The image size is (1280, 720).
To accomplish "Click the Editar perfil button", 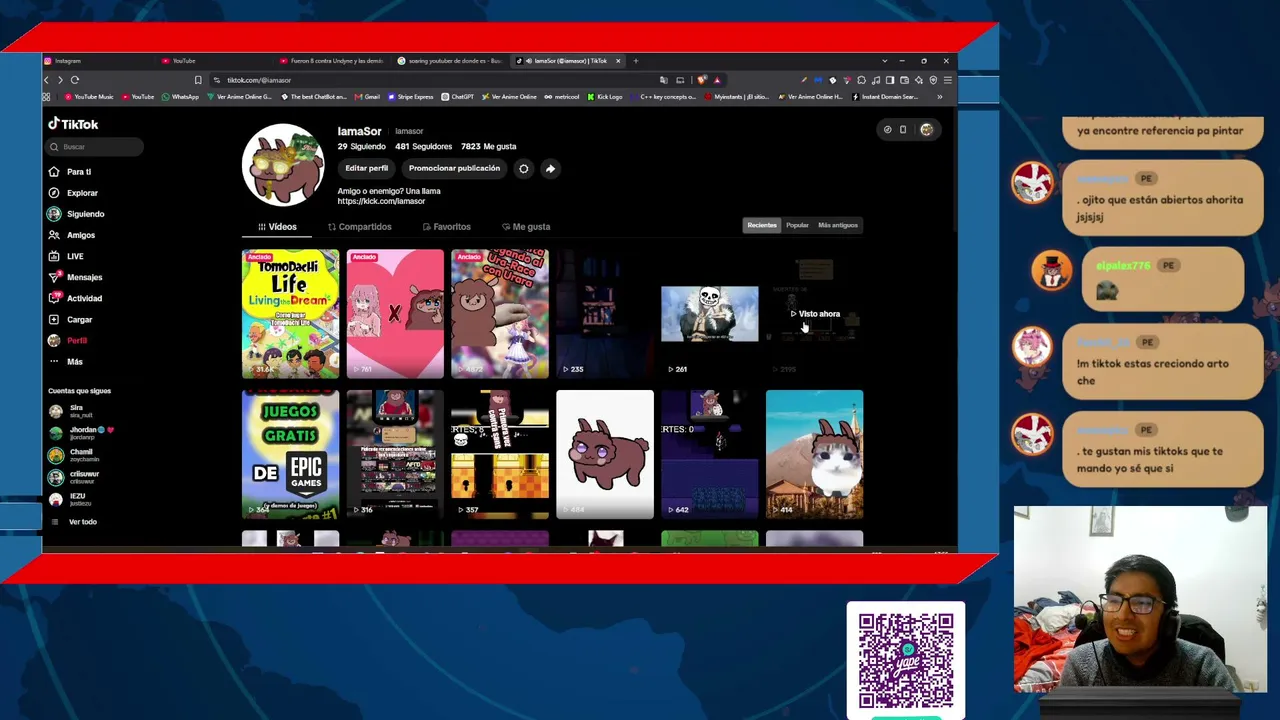I will (366, 168).
